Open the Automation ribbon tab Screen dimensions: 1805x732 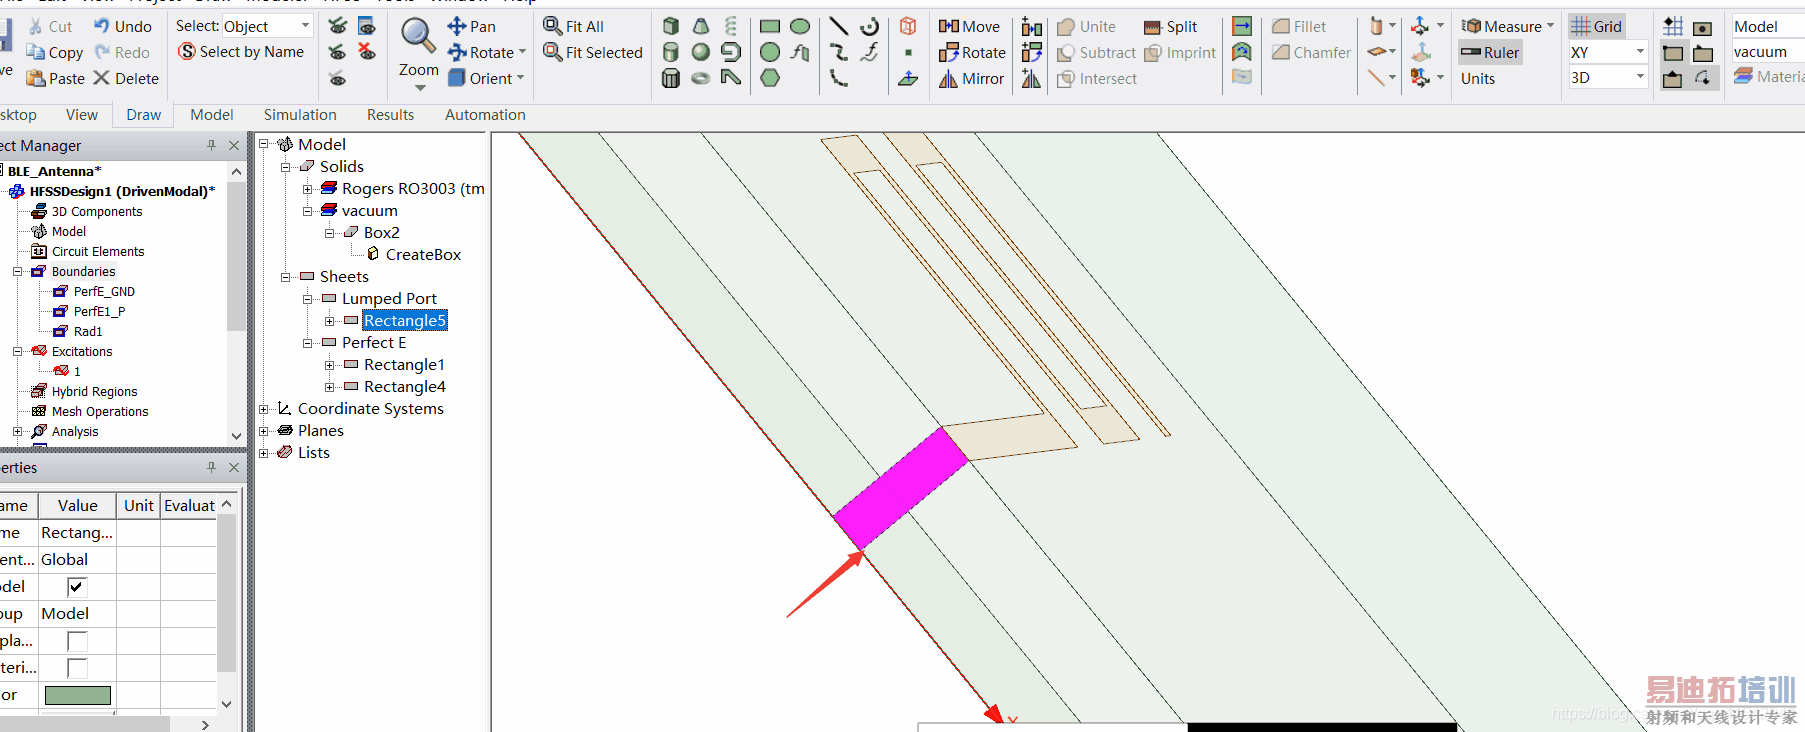[485, 115]
